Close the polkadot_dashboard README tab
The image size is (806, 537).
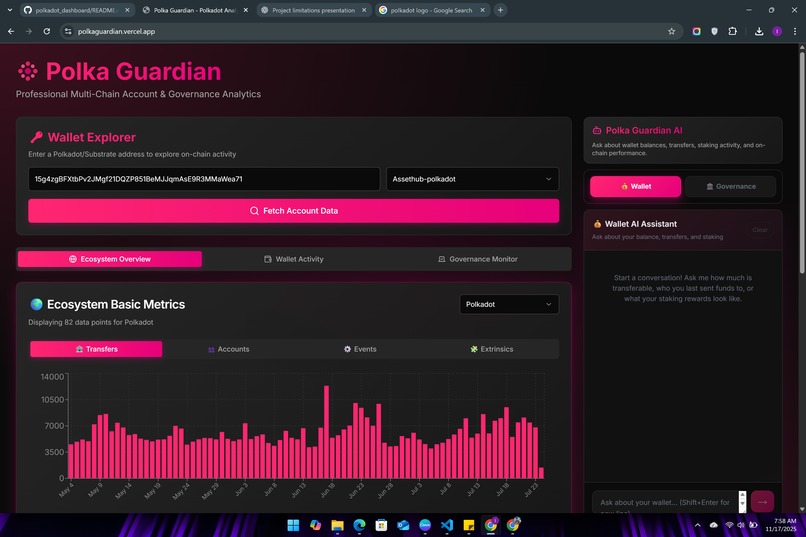[x=127, y=10]
